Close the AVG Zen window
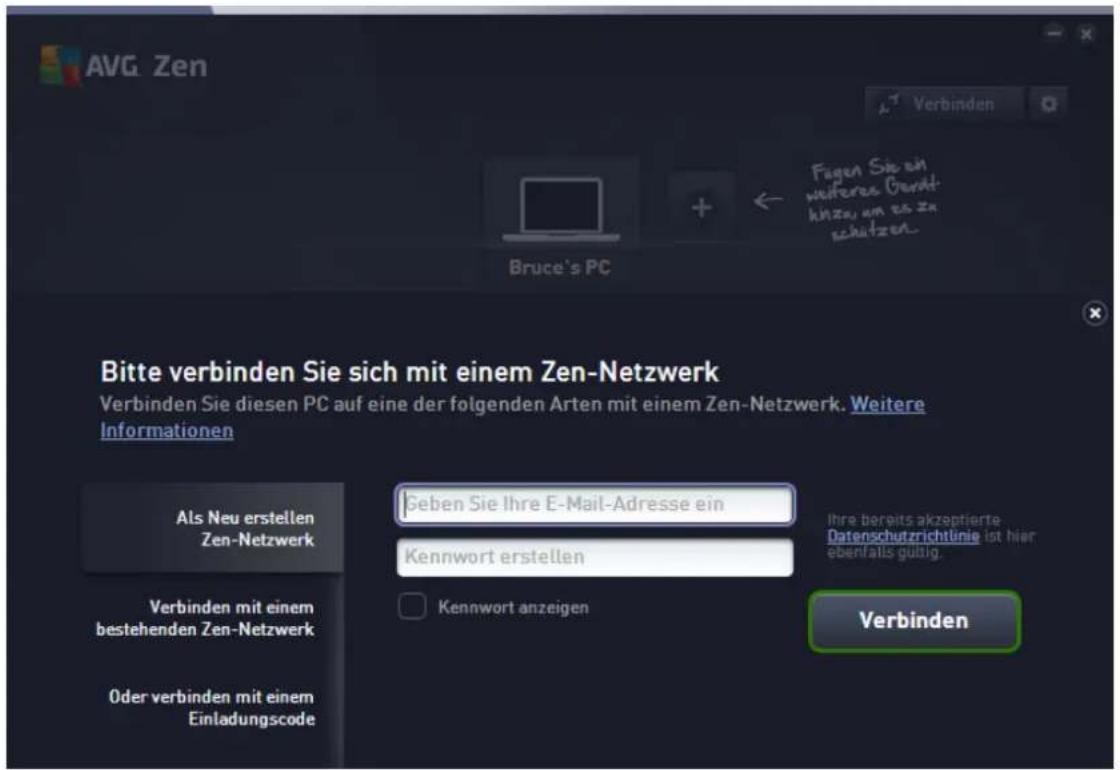 1086,34
